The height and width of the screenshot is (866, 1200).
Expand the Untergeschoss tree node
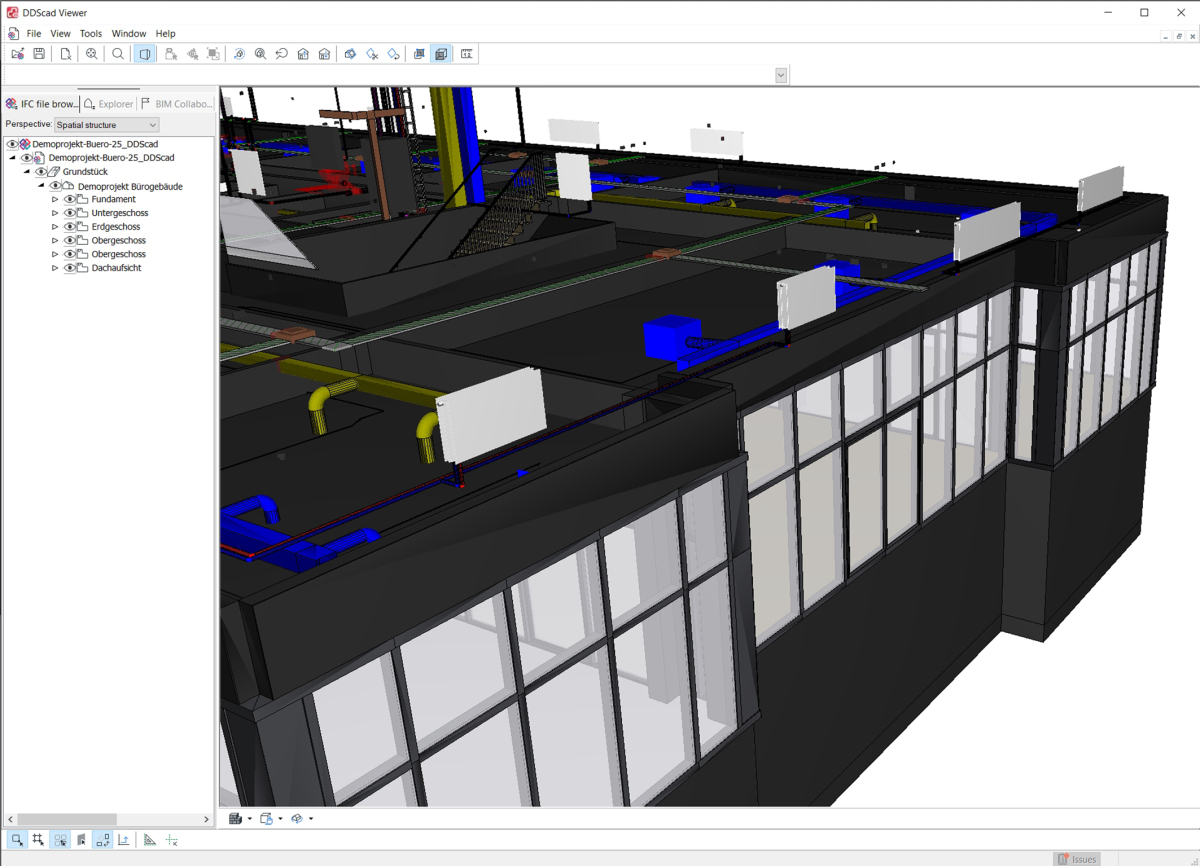coord(55,213)
